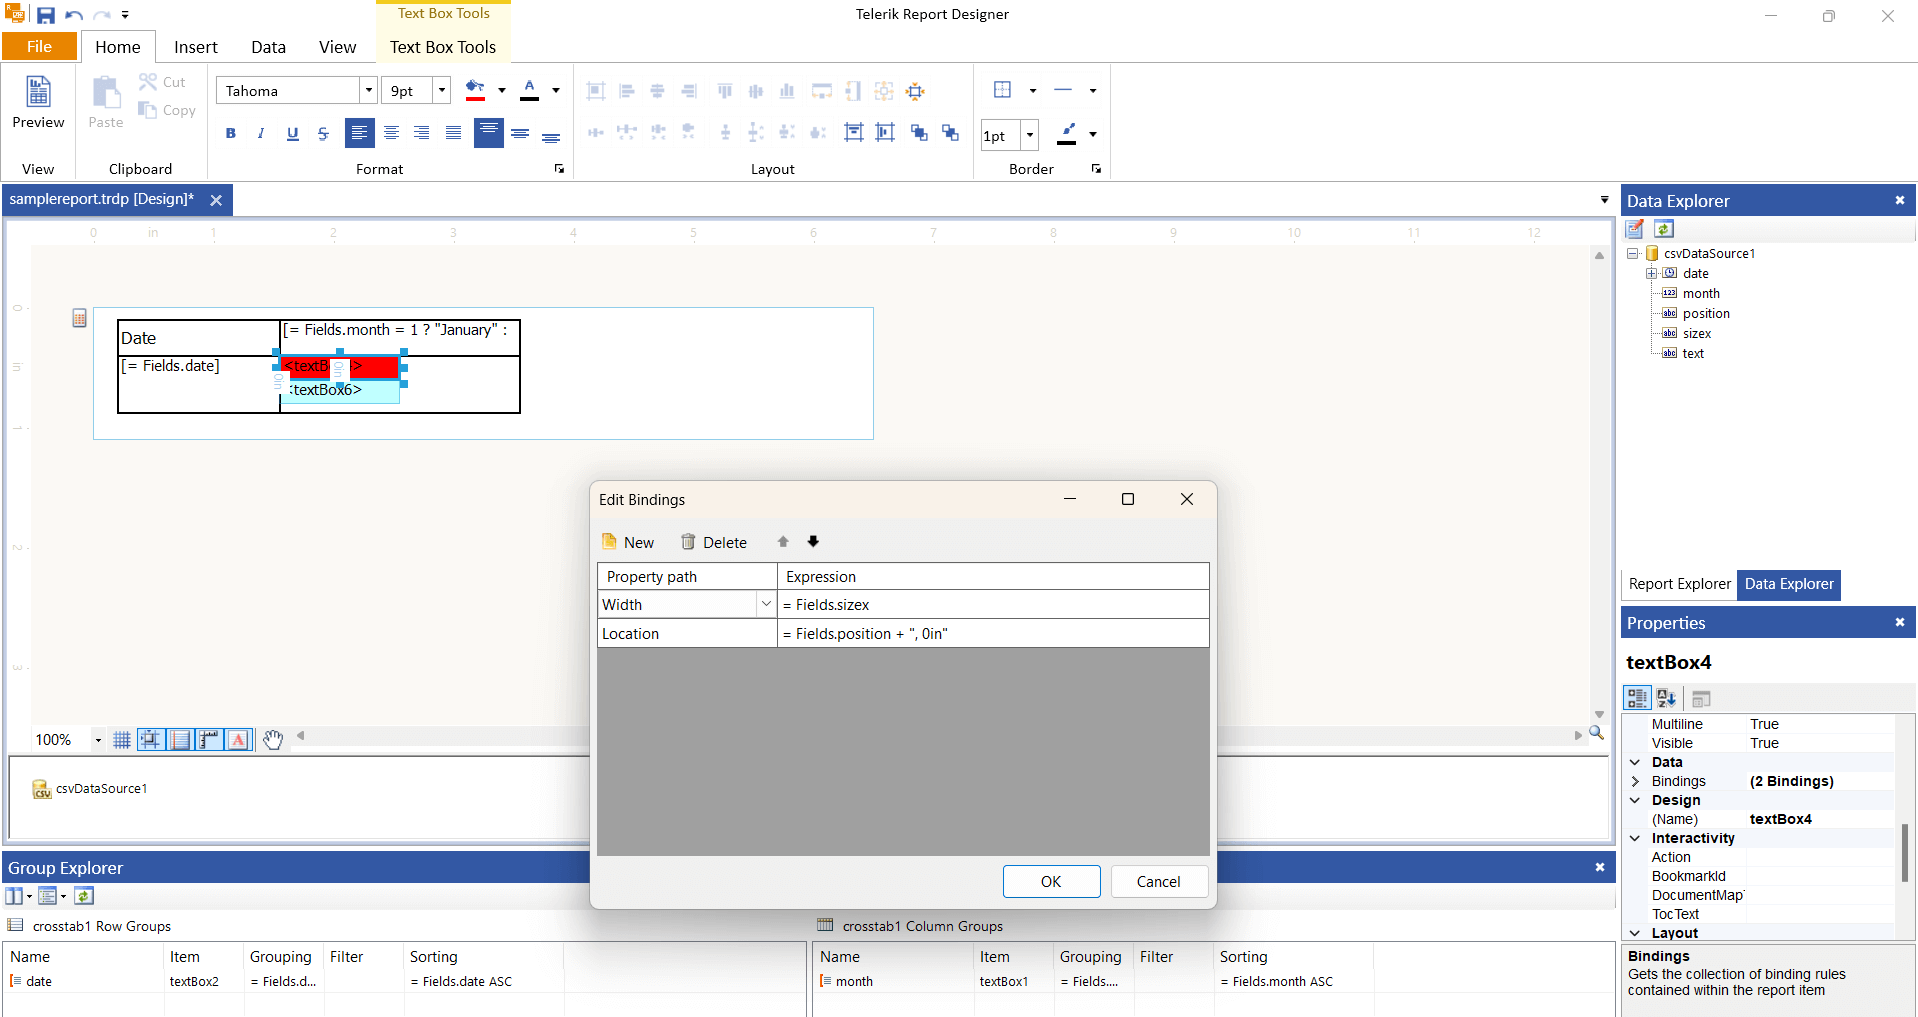Click OK in the Edit Bindings dialog

[x=1051, y=881]
